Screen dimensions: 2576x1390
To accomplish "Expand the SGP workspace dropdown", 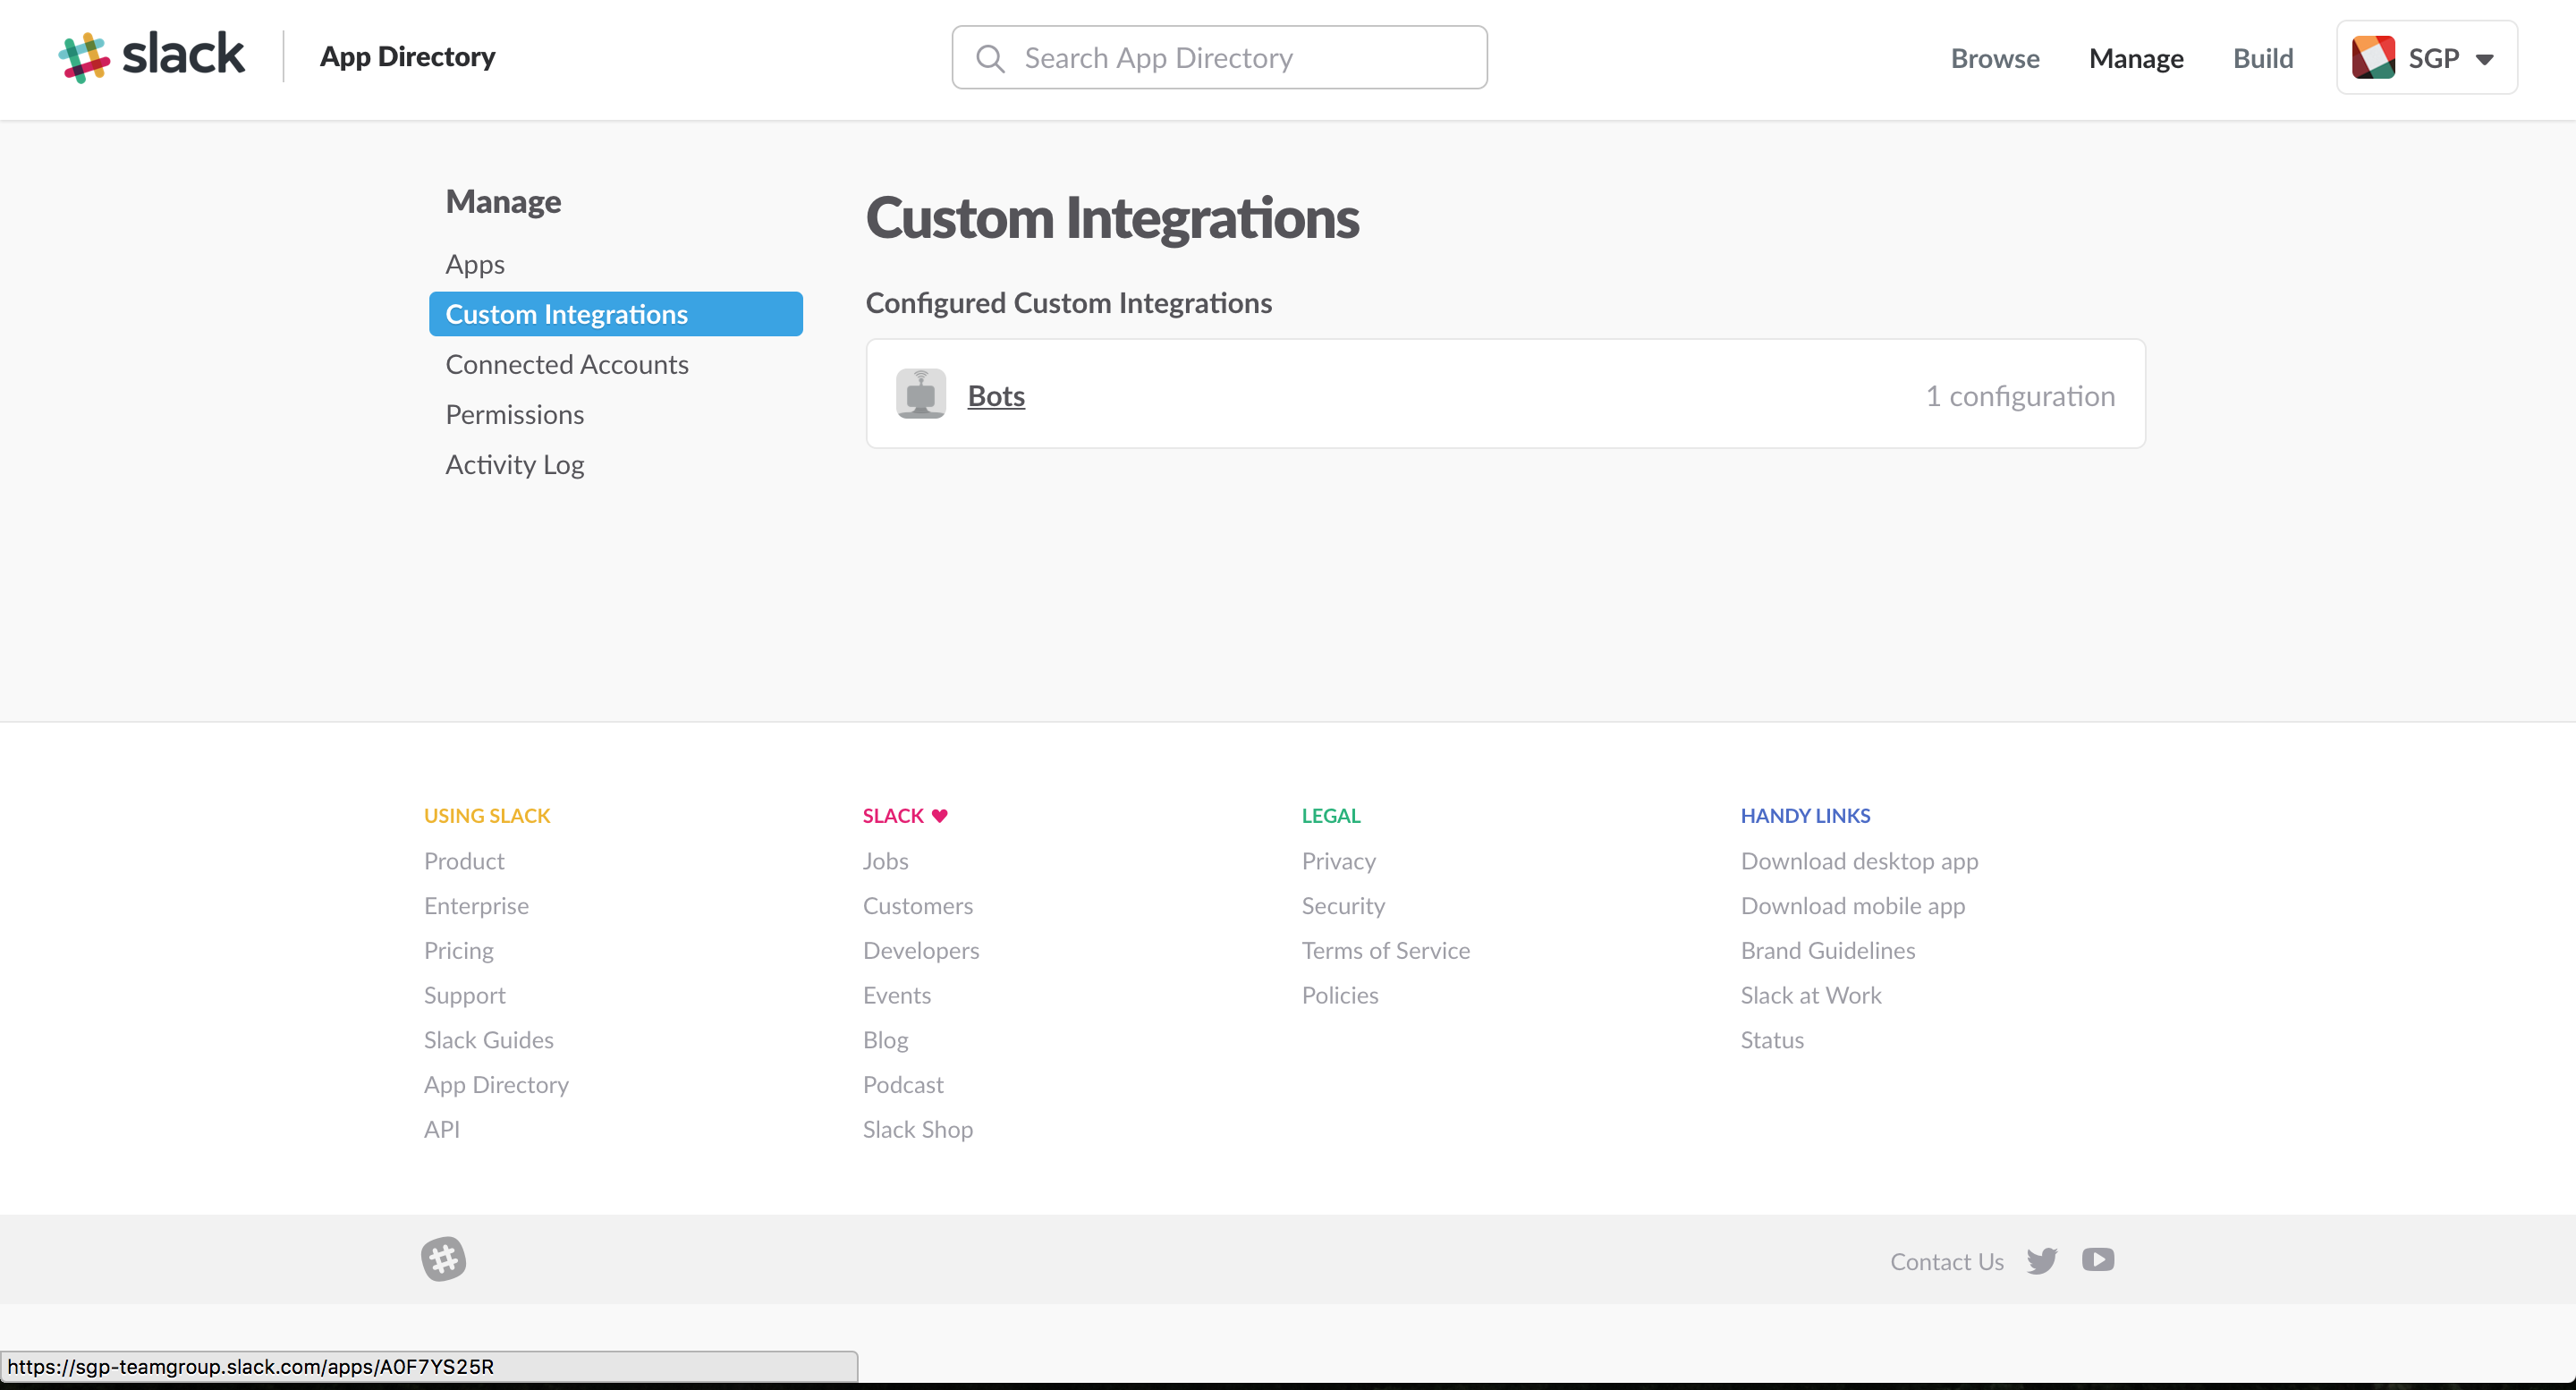I will pos(2487,58).
